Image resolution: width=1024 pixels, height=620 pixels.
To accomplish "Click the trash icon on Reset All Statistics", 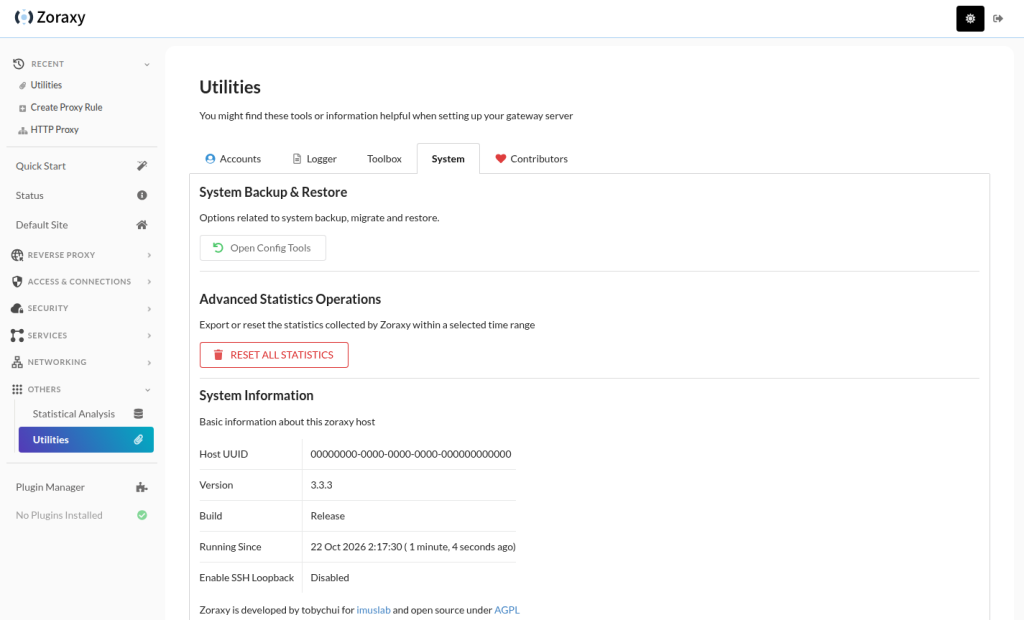I will click(x=218, y=355).
